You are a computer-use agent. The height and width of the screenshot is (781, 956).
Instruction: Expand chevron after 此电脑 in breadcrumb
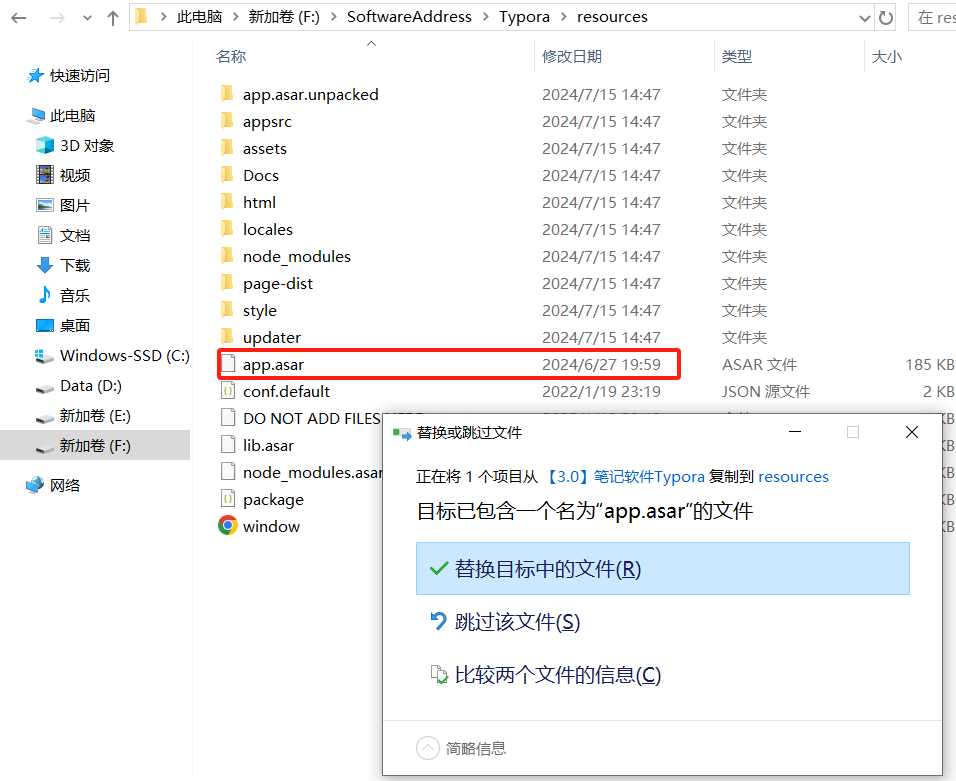tap(235, 17)
